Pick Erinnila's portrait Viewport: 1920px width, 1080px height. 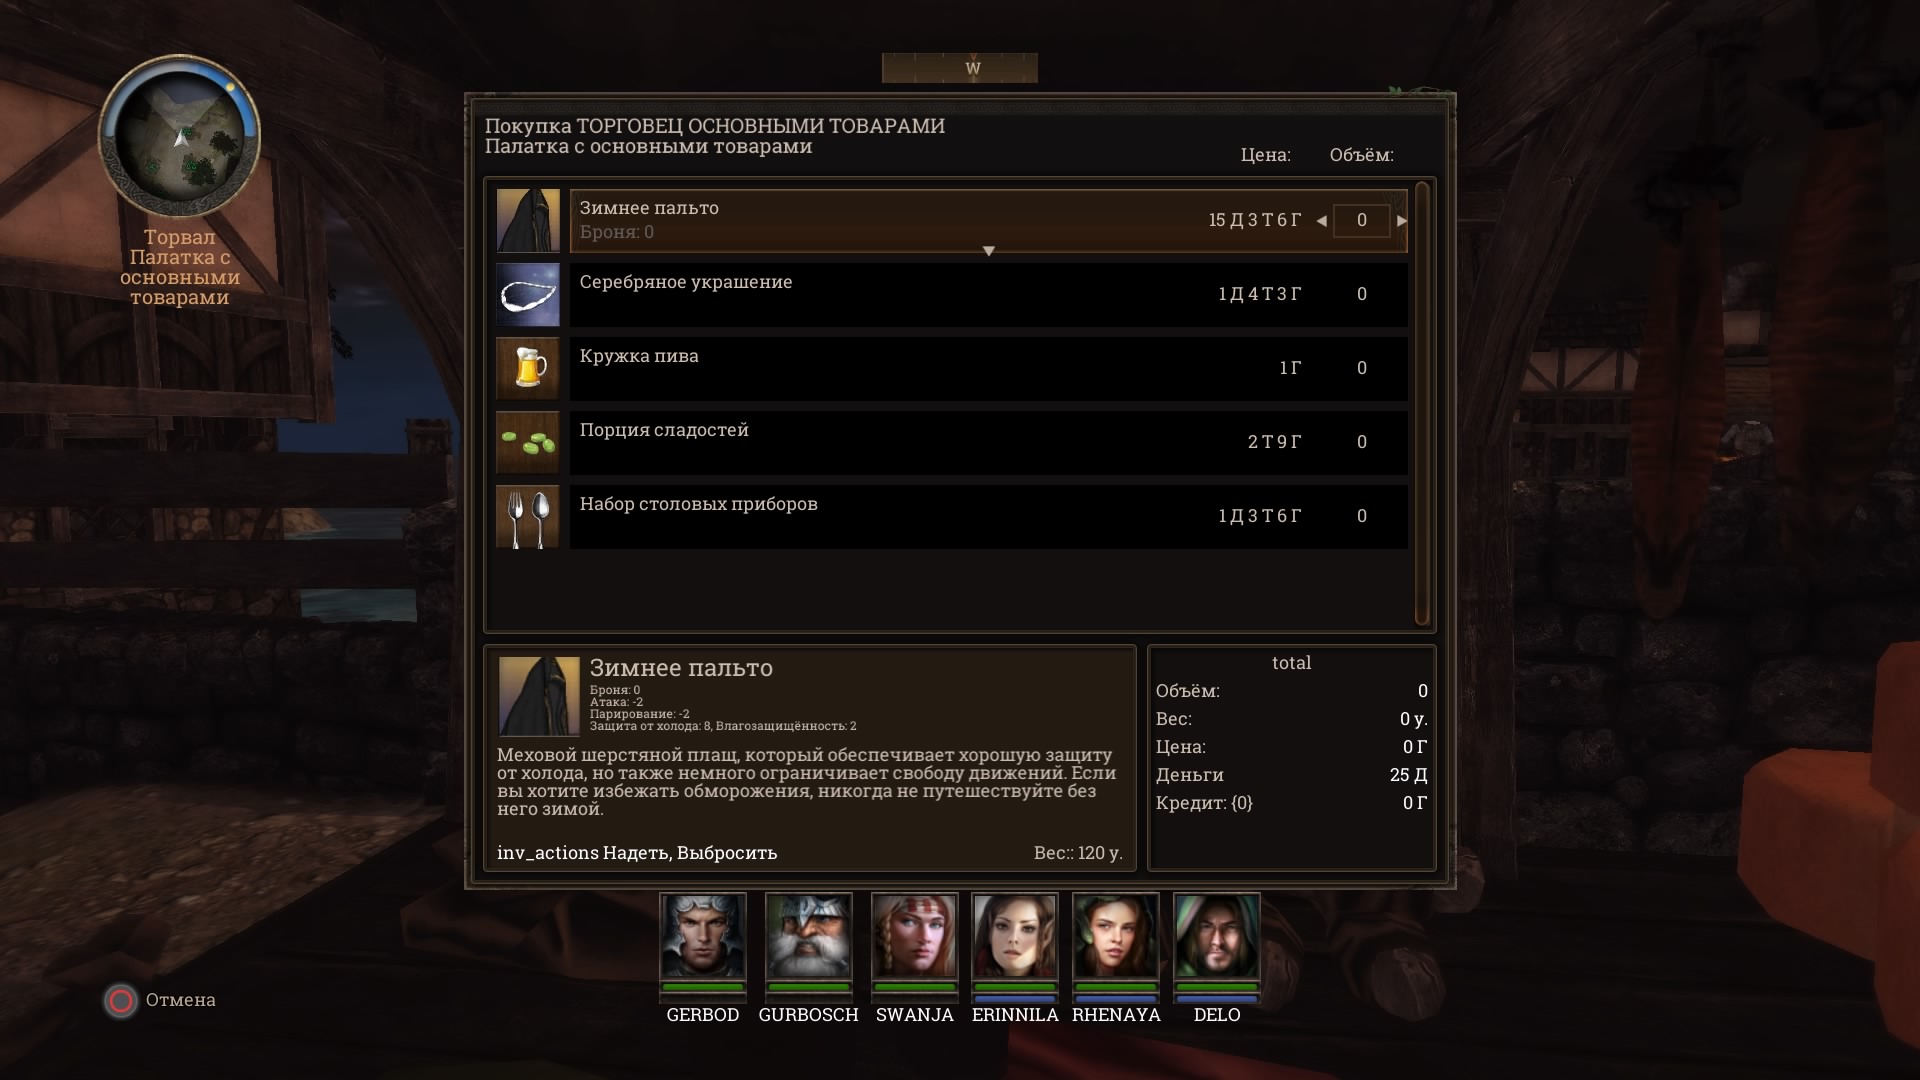(x=1015, y=936)
